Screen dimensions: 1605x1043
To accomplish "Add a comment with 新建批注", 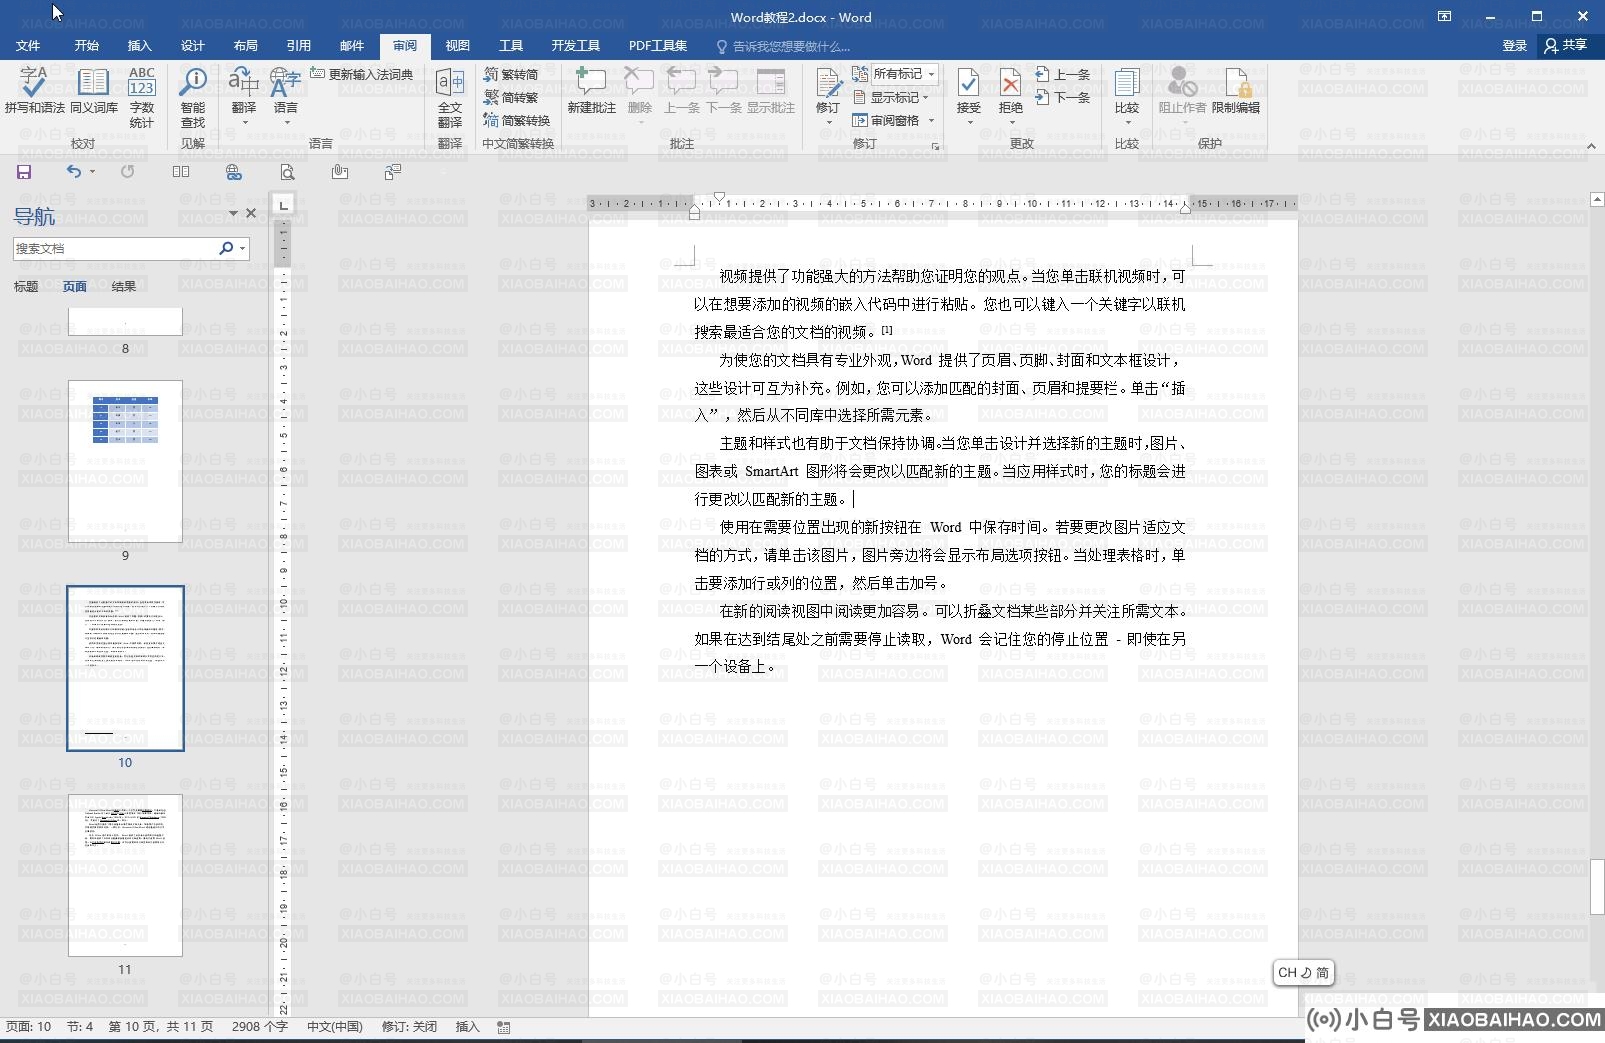I will point(591,90).
